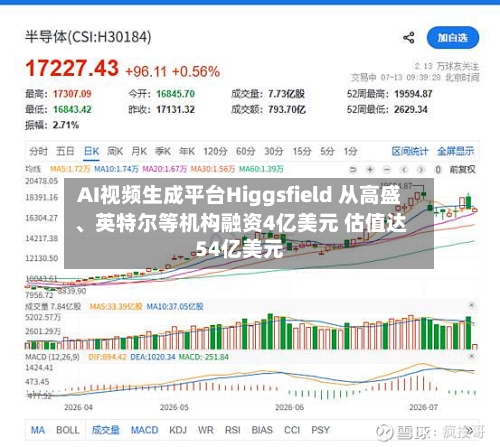500x447 pixels.
Task: Toggle the MACD indicator
Action: click(145, 430)
